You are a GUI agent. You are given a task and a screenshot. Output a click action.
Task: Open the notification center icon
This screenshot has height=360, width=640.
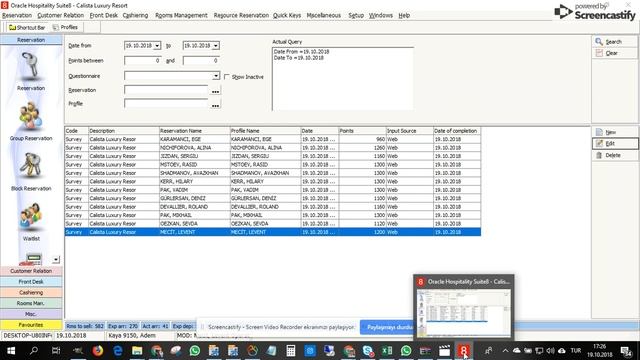coord(626,351)
